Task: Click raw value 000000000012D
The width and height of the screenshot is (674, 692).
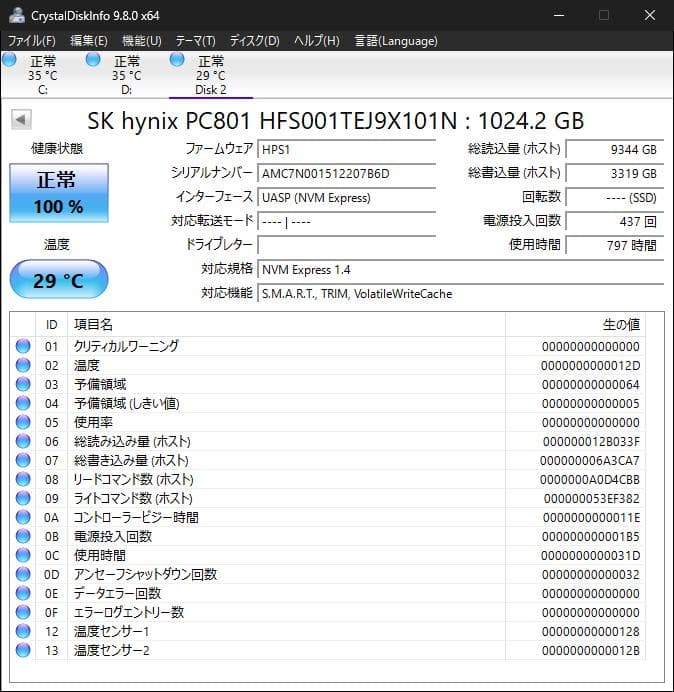Action: tap(591, 365)
